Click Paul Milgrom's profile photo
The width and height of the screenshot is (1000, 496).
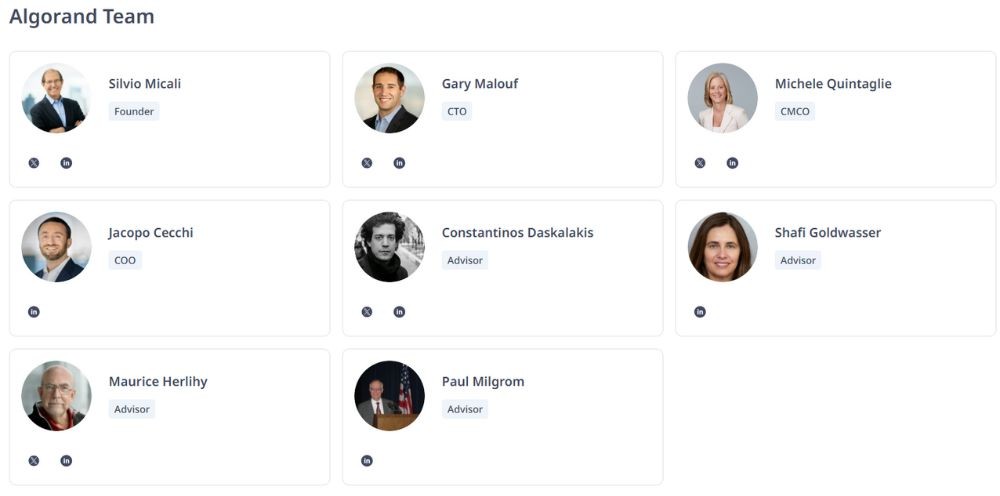(x=389, y=396)
